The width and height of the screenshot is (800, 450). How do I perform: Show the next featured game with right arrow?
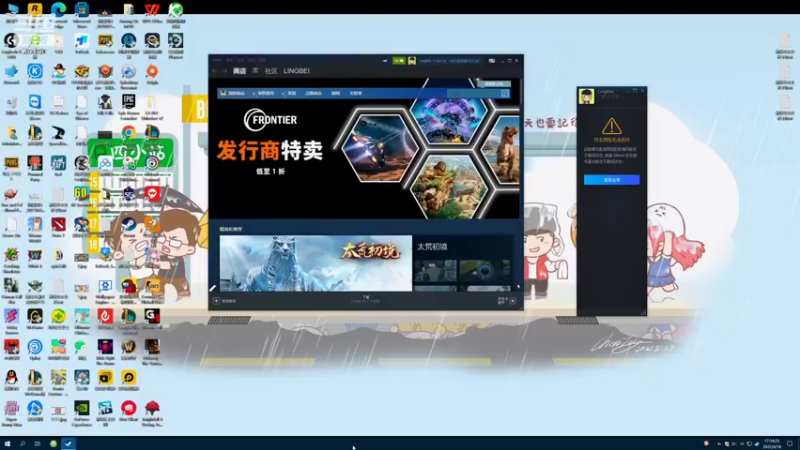coord(518,287)
